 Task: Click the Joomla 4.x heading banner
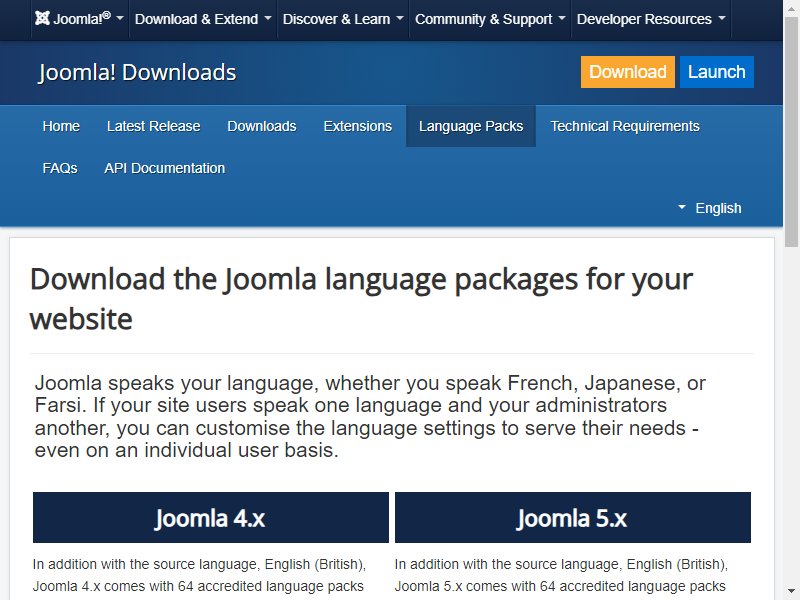tap(211, 517)
